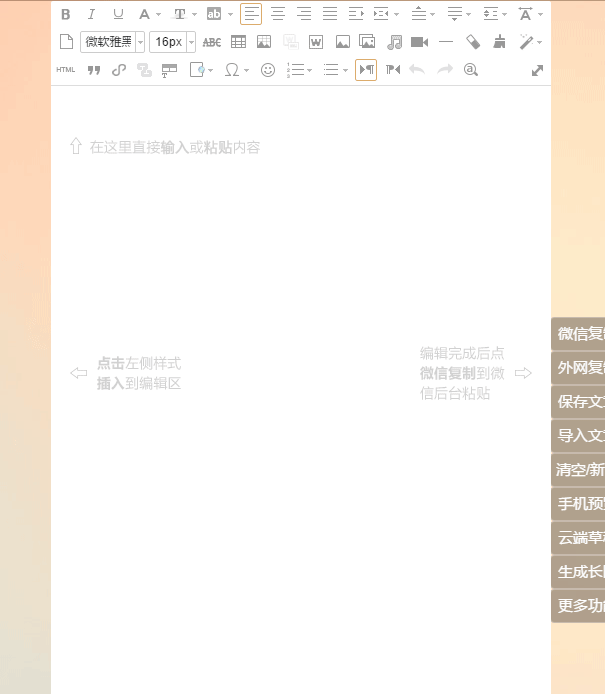605x694 pixels.
Task: Toggle justify alignment
Action: click(330, 14)
